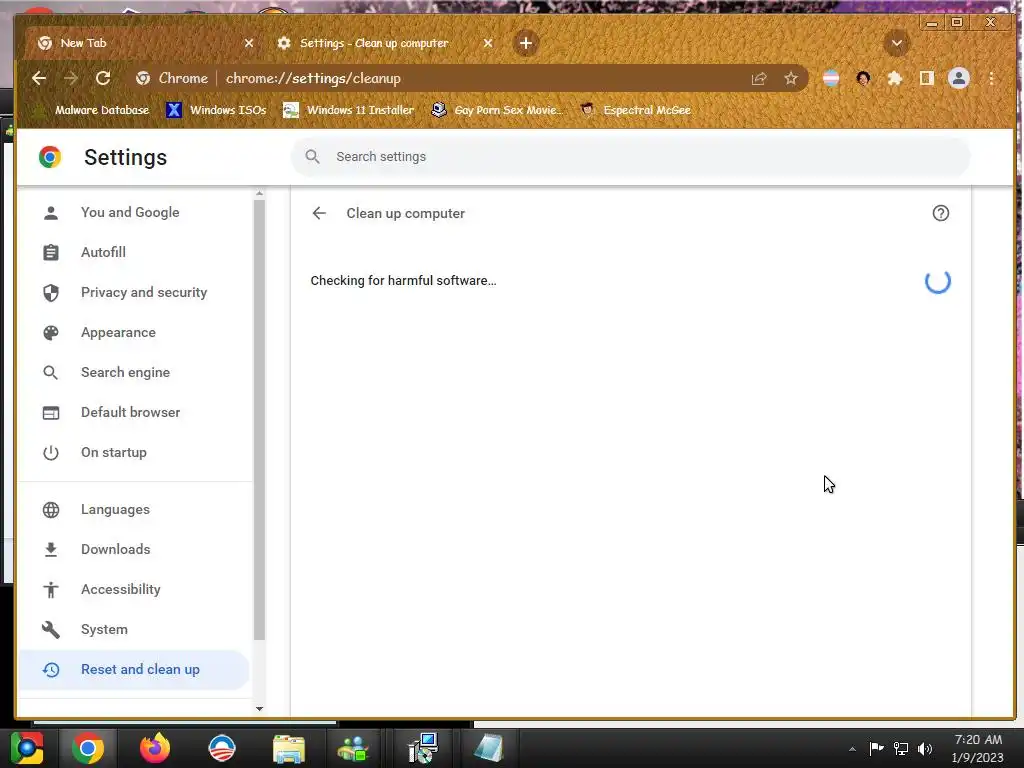
Task: Click the Chrome taskbar icon
Action: coord(88,748)
